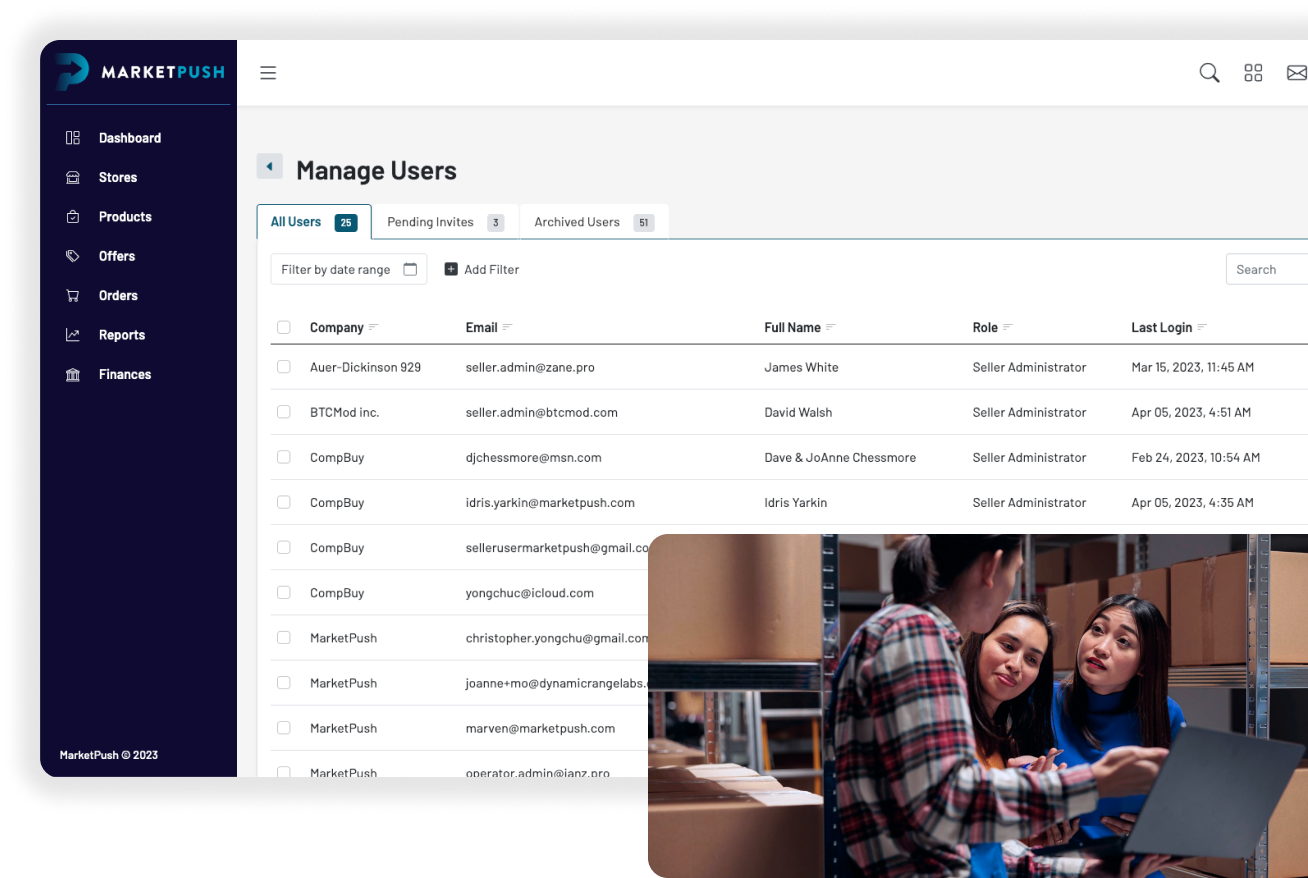Open Orders in the sidebar

[118, 296]
